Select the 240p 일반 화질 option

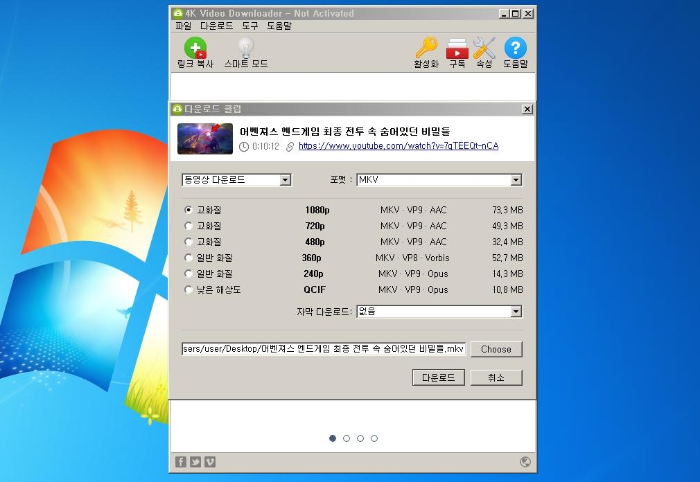coord(188,274)
